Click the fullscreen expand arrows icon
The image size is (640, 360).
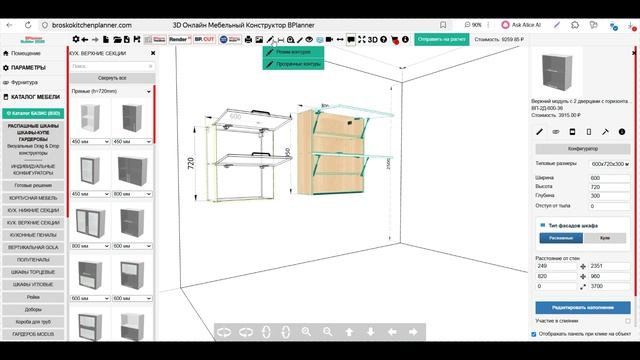(x=362, y=40)
